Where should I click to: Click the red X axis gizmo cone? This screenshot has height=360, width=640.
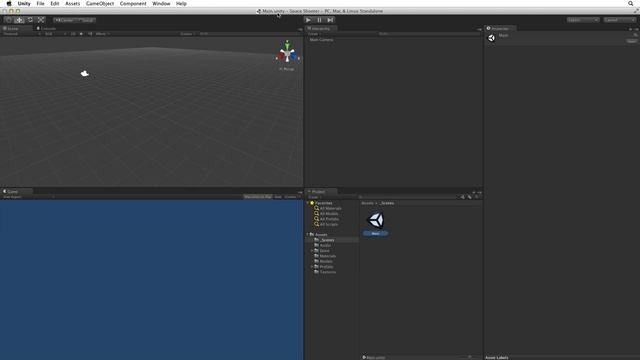pos(281,57)
